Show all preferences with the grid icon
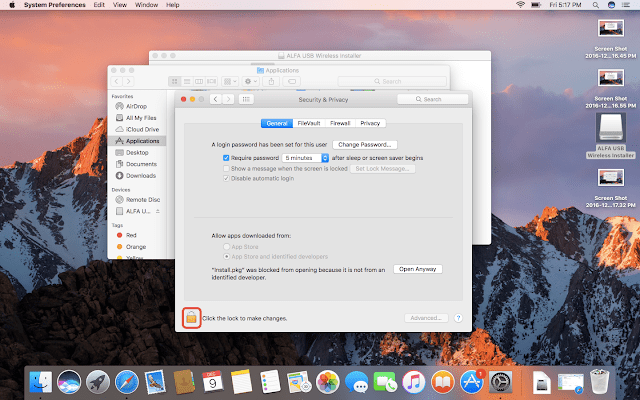 pos(246,100)
